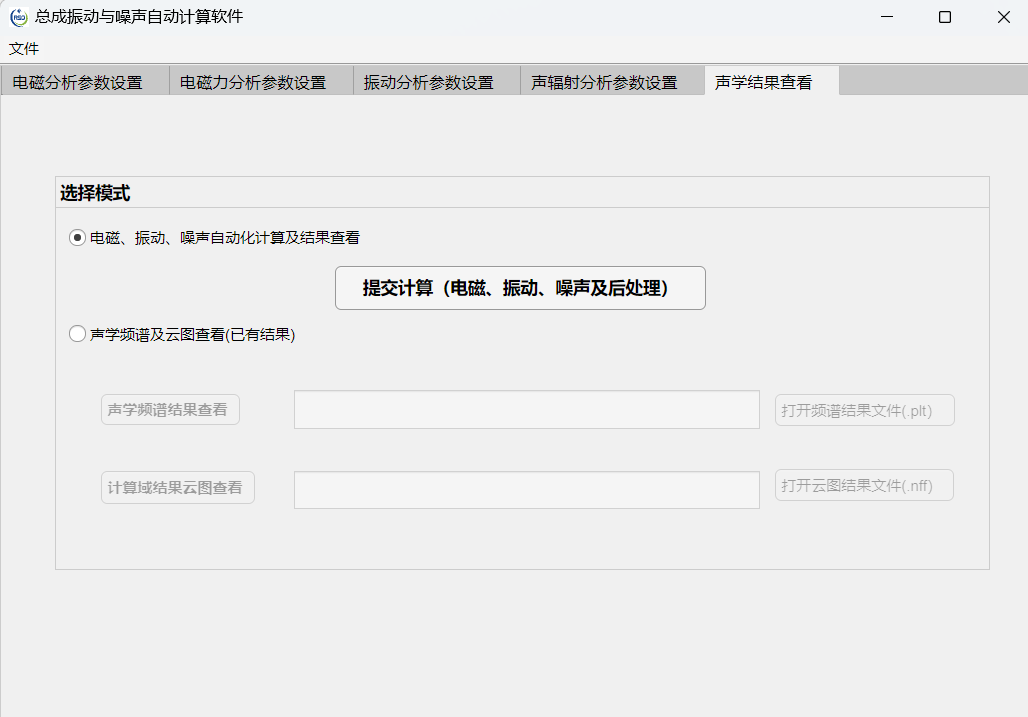Screen dimensions: 1028x717
Task: Click the spectrum result file path field
Action: 526,410
